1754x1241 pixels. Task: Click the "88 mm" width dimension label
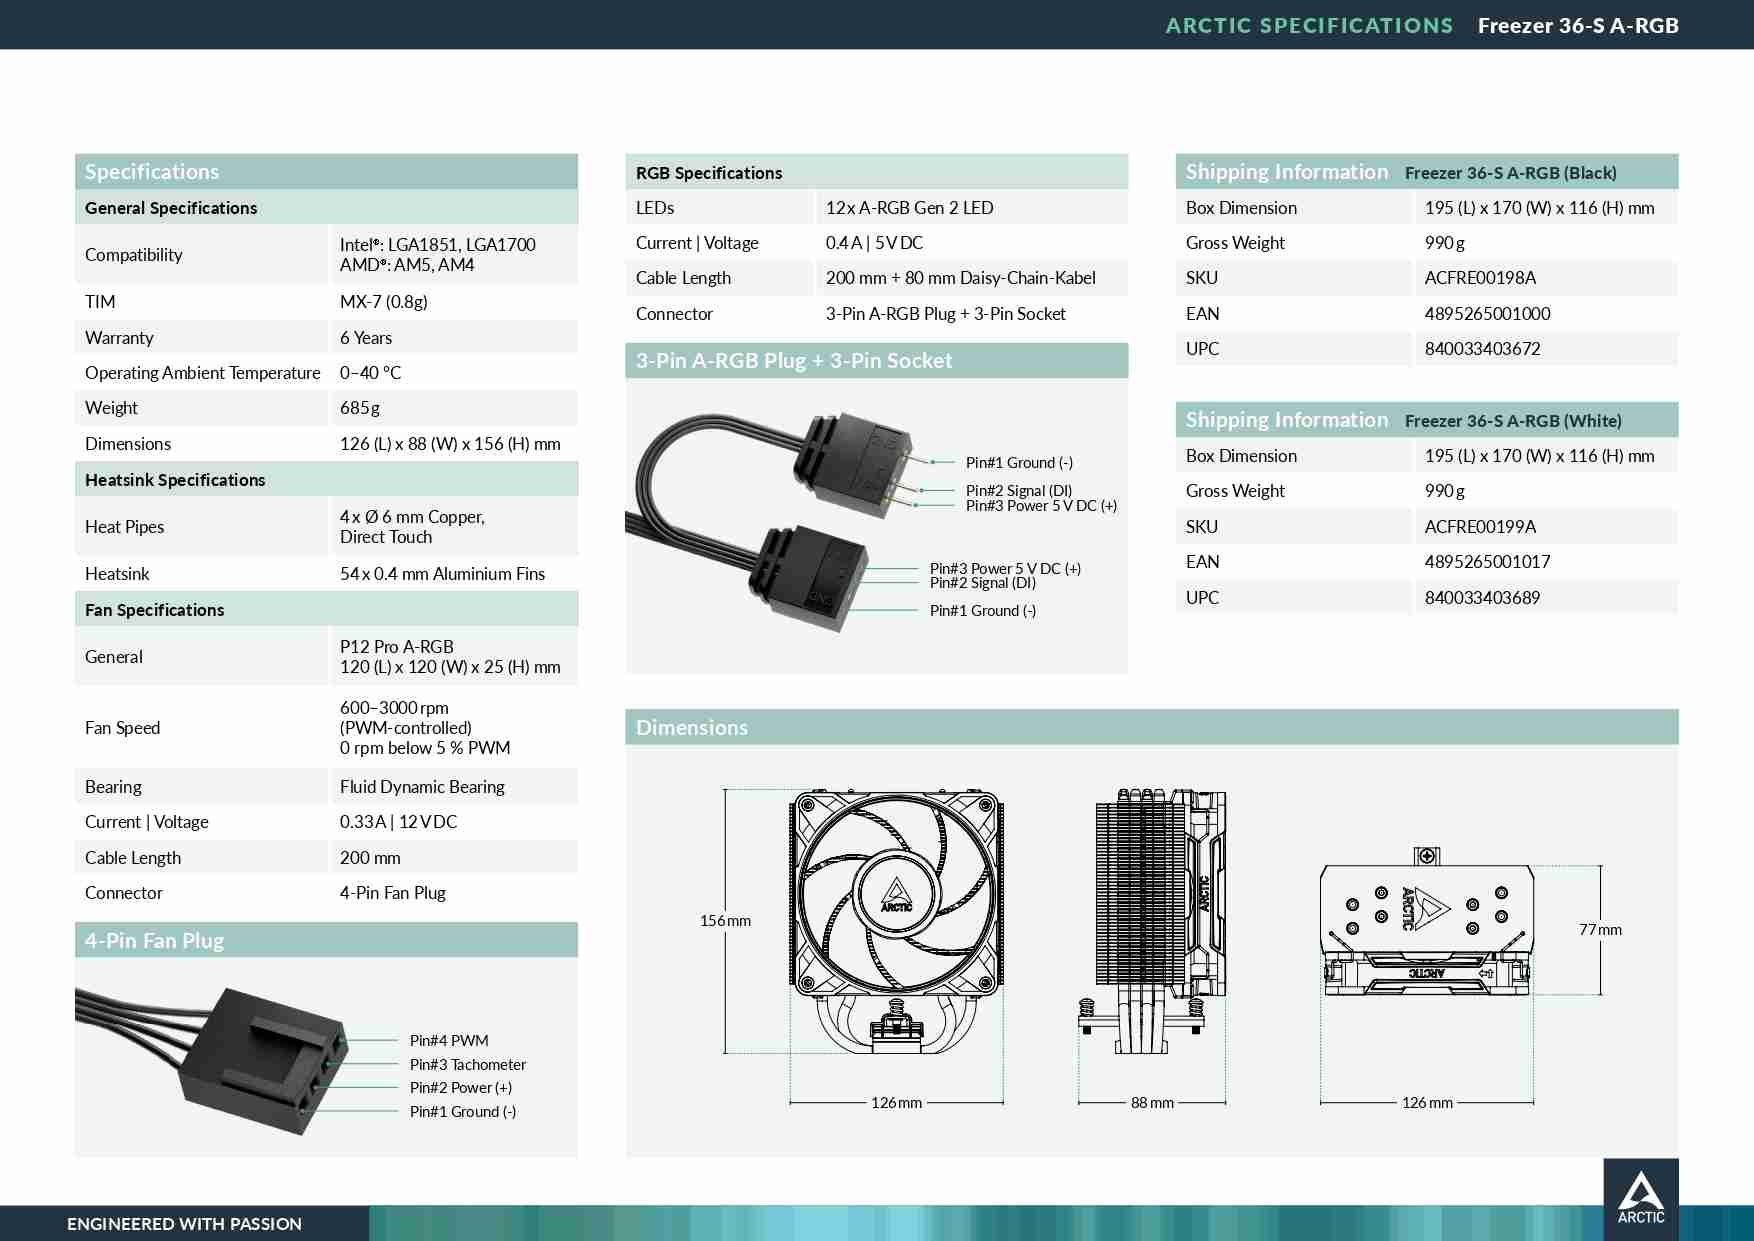click(1152, 1103)
